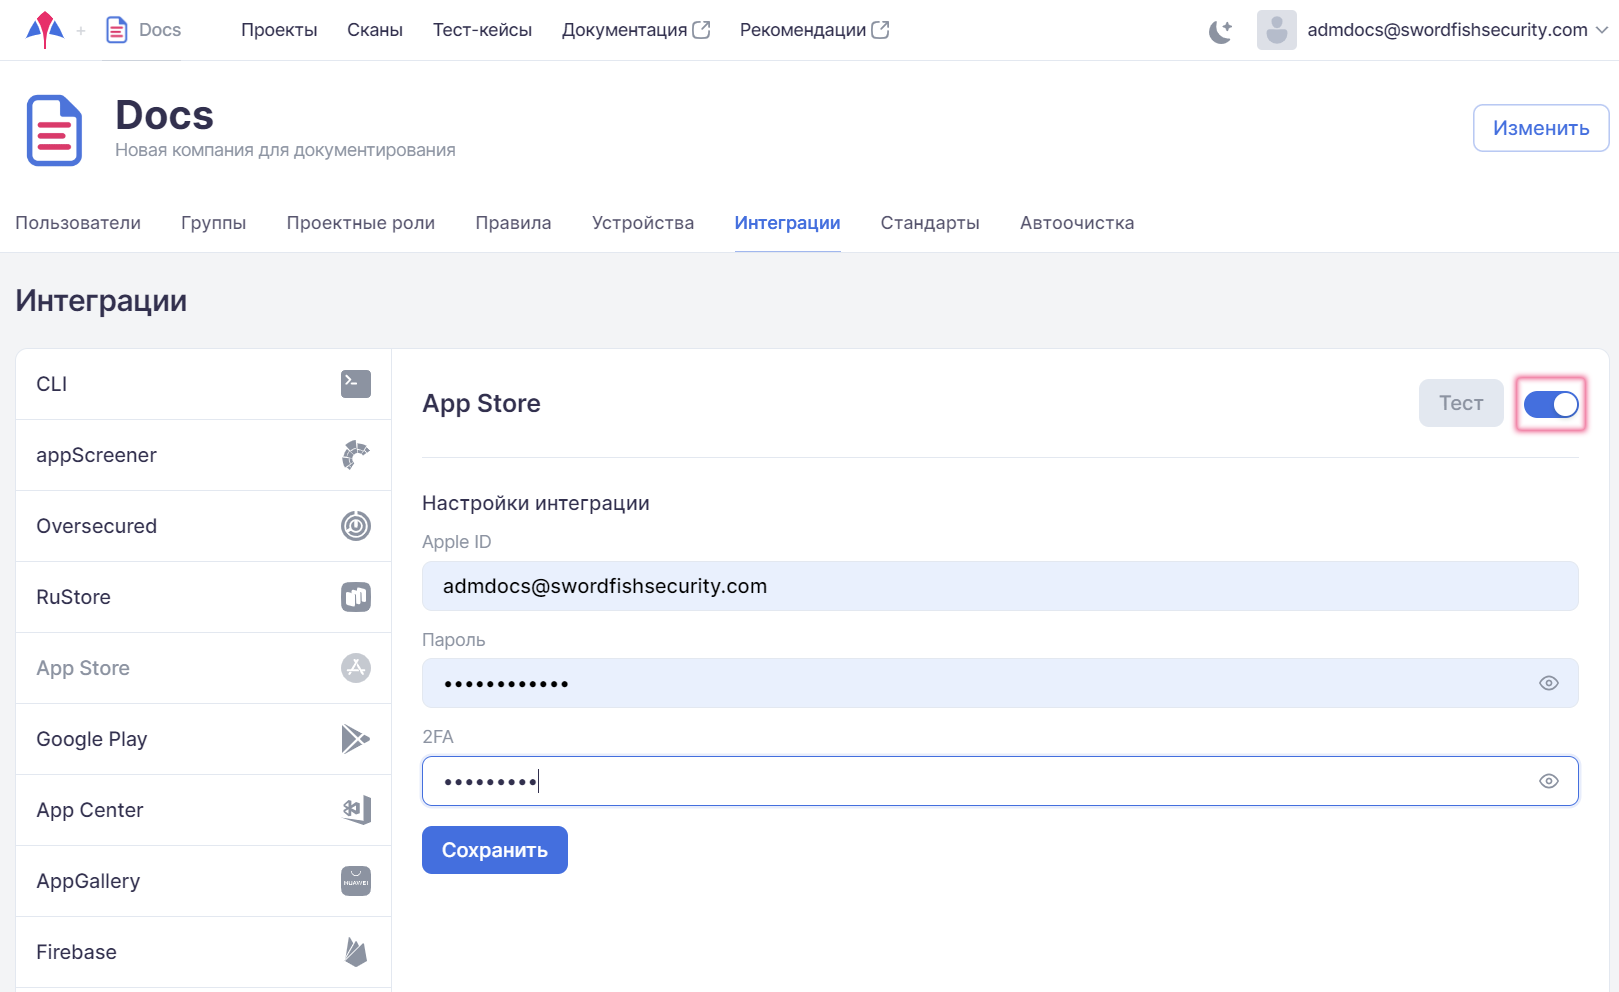Click the Oversecured circular icon
Image resolution: width=1619 pixels, height=992 pixels.
tap(355, 526)
